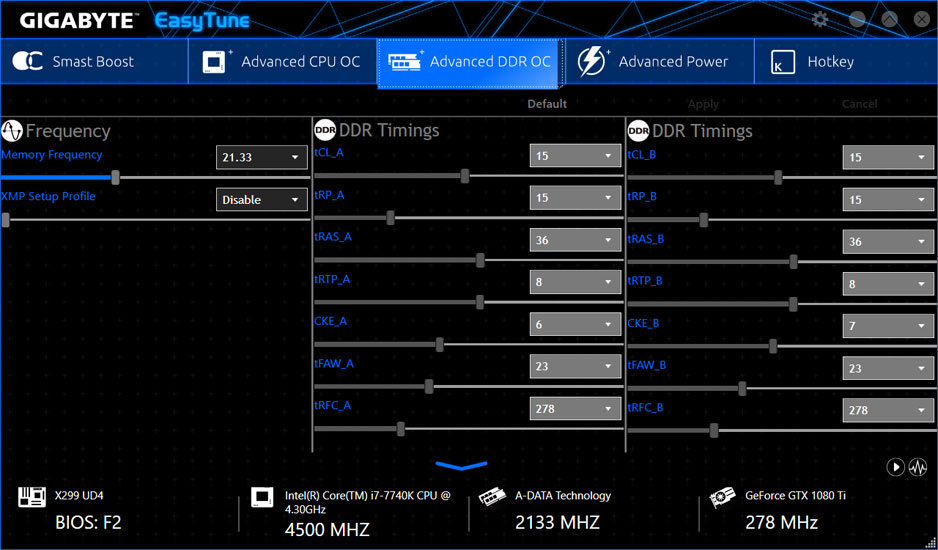Open the tRAS_B value dropdown
The image size is (938, 550).
pyautogui.click(x=888, y=242)
